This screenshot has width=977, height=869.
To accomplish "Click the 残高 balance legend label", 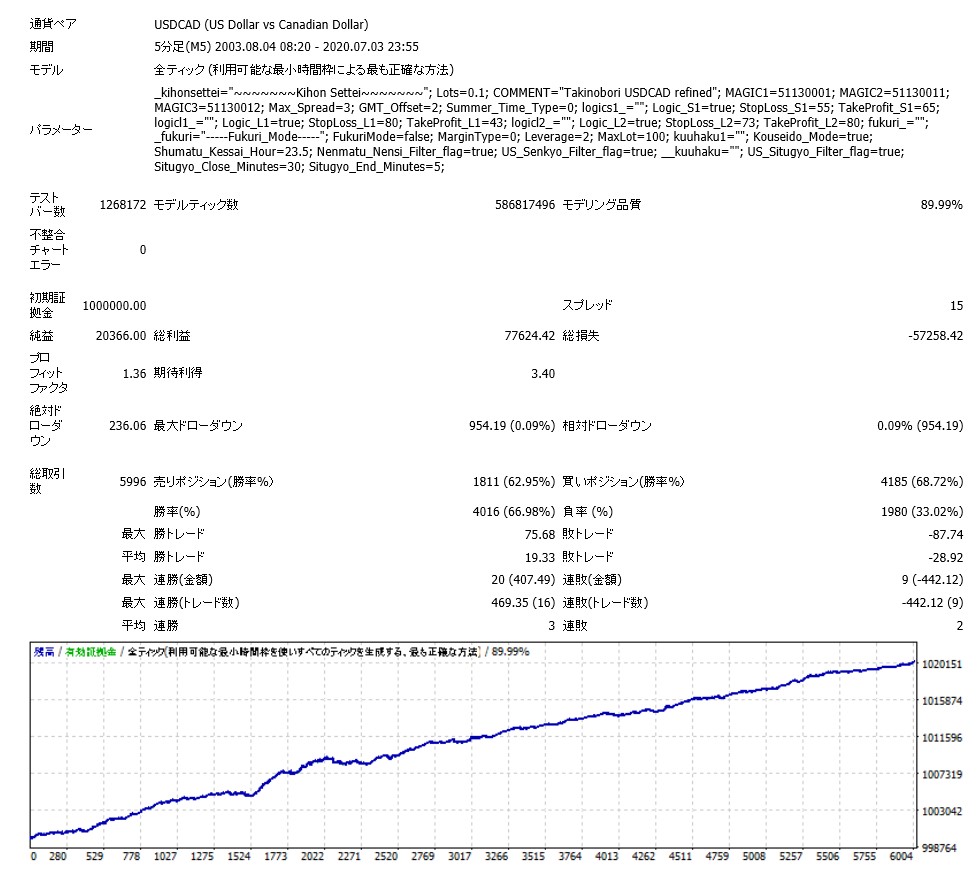I will [x=44, y=652].
